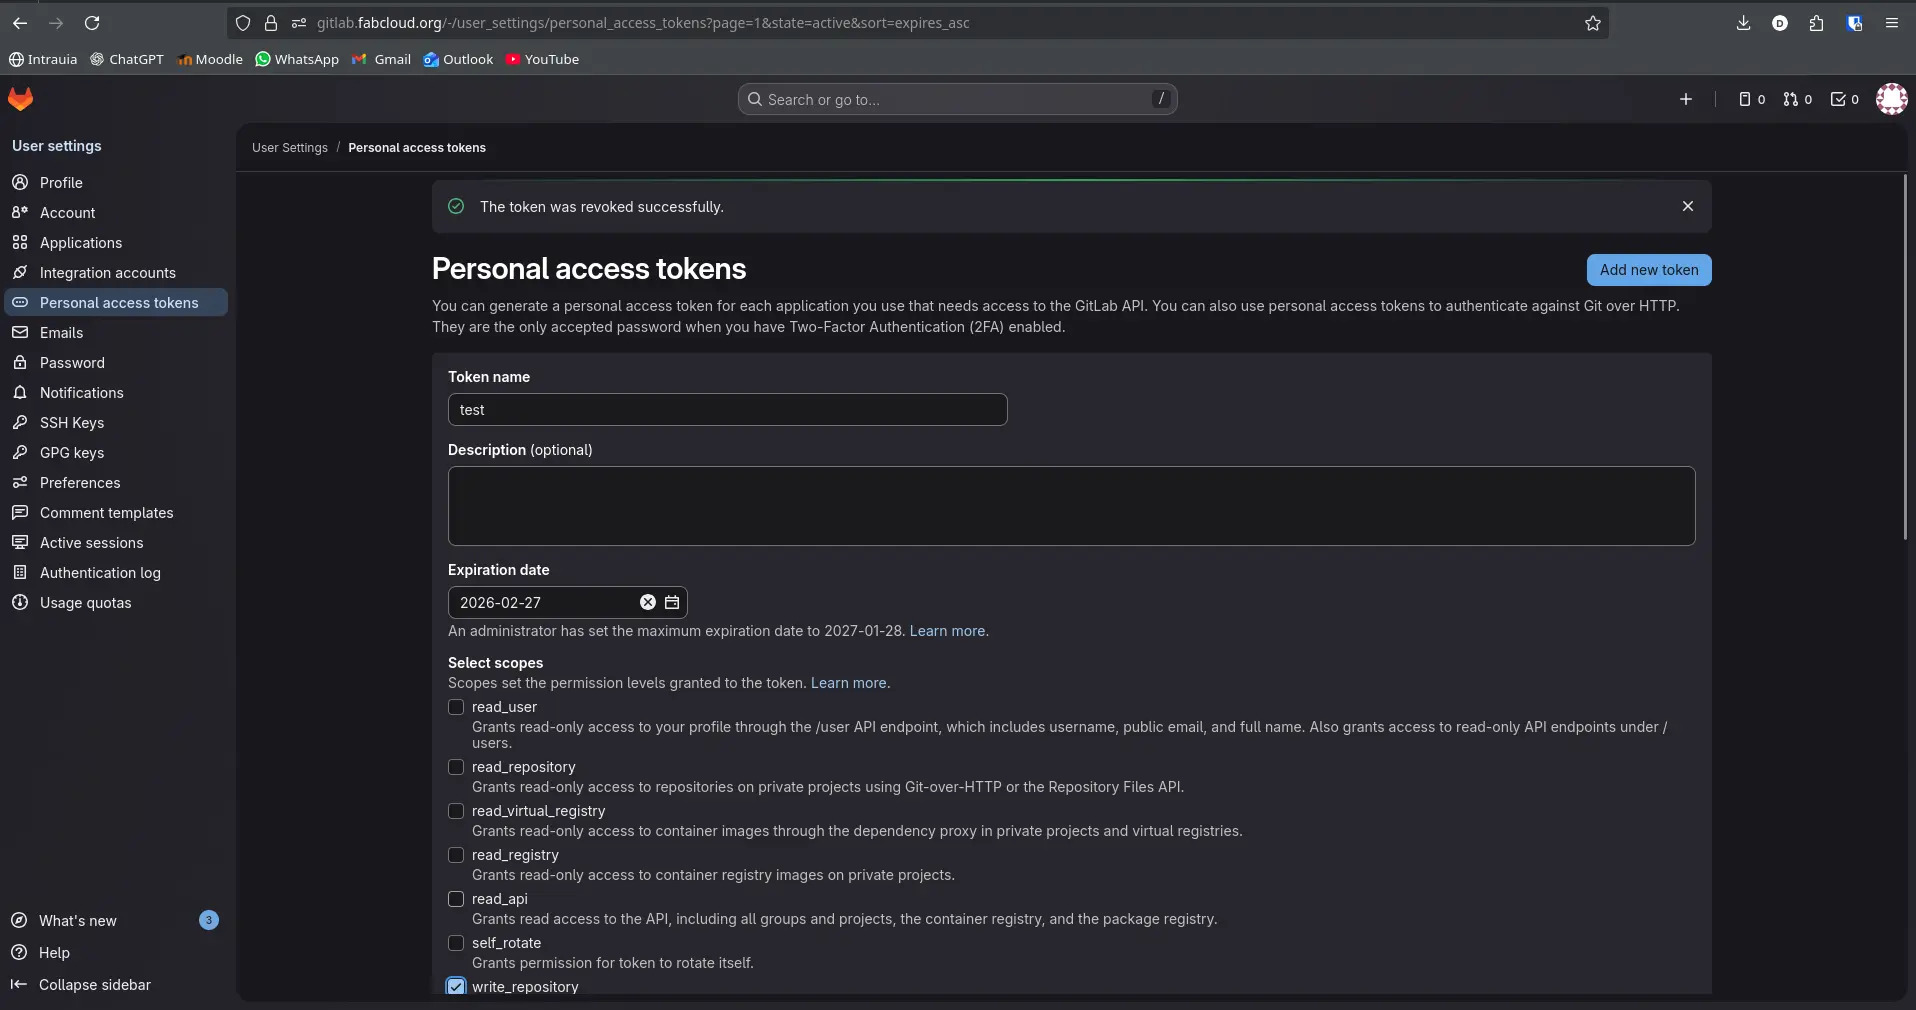Click the Add new token button

click(x=1648, y=270)
